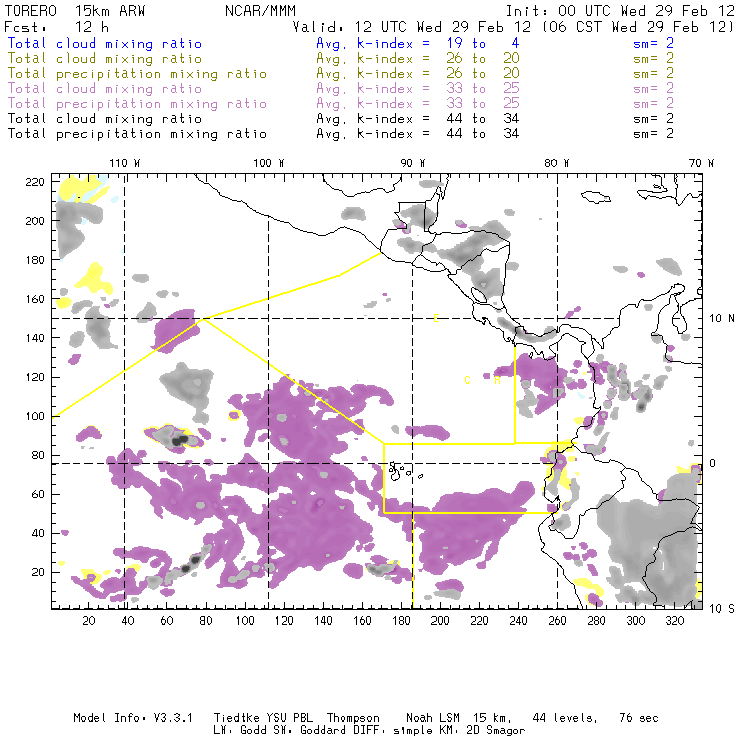
Task: Click the 'TORERO 15km ARW' title text
Action: click(75, 11)
